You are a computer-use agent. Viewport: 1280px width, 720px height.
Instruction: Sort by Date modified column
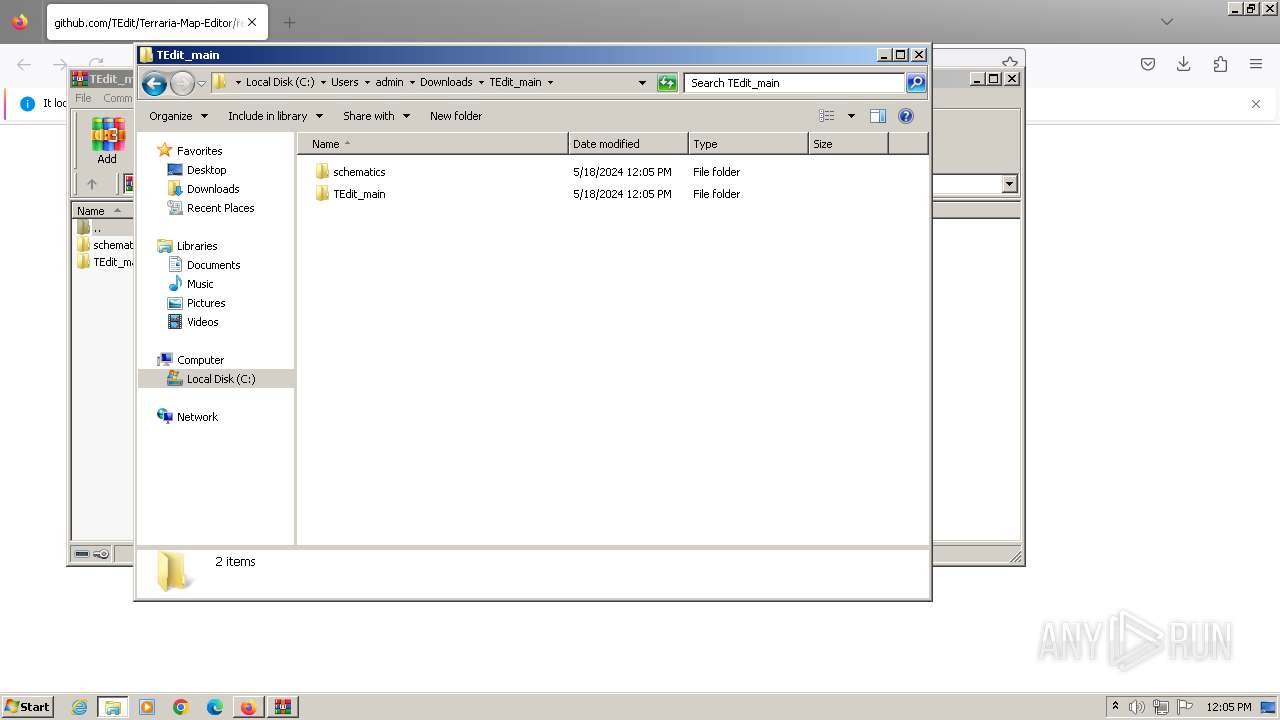click(628, 144)
